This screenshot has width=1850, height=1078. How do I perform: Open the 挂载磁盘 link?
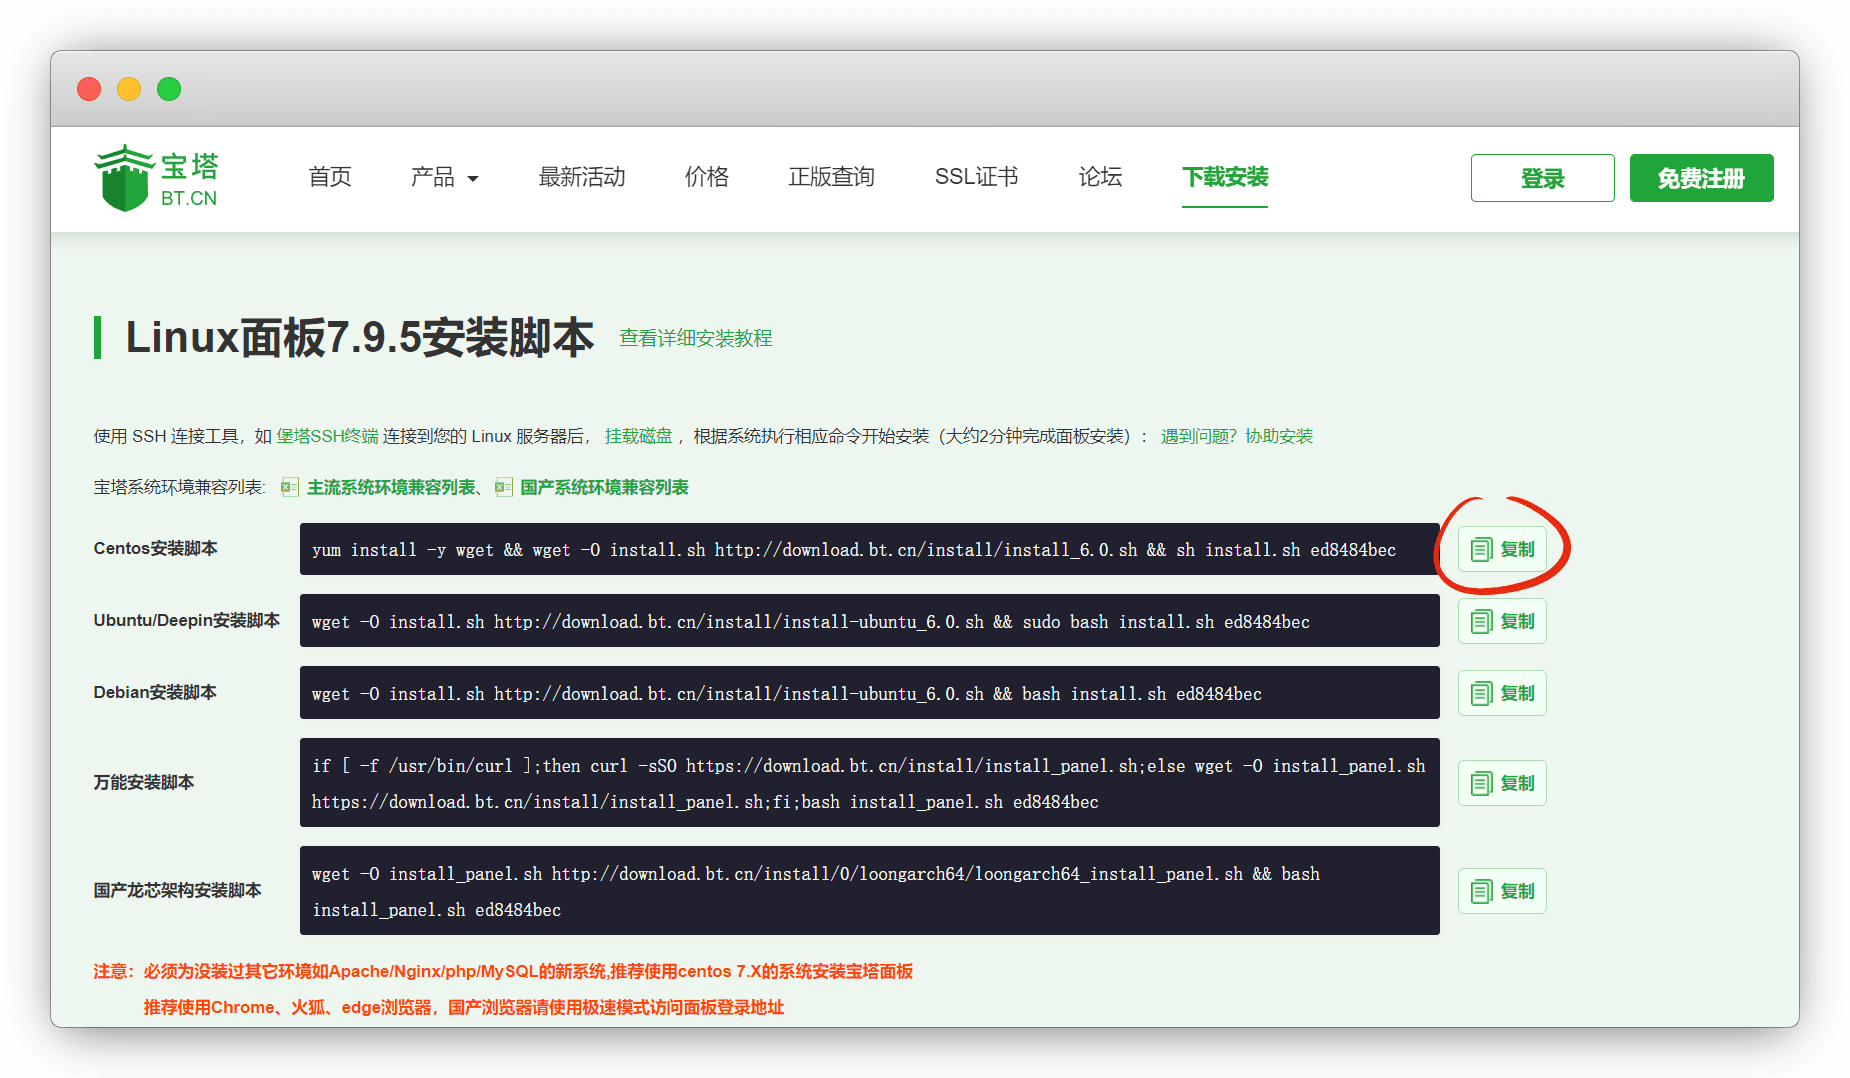click(638, 436)
